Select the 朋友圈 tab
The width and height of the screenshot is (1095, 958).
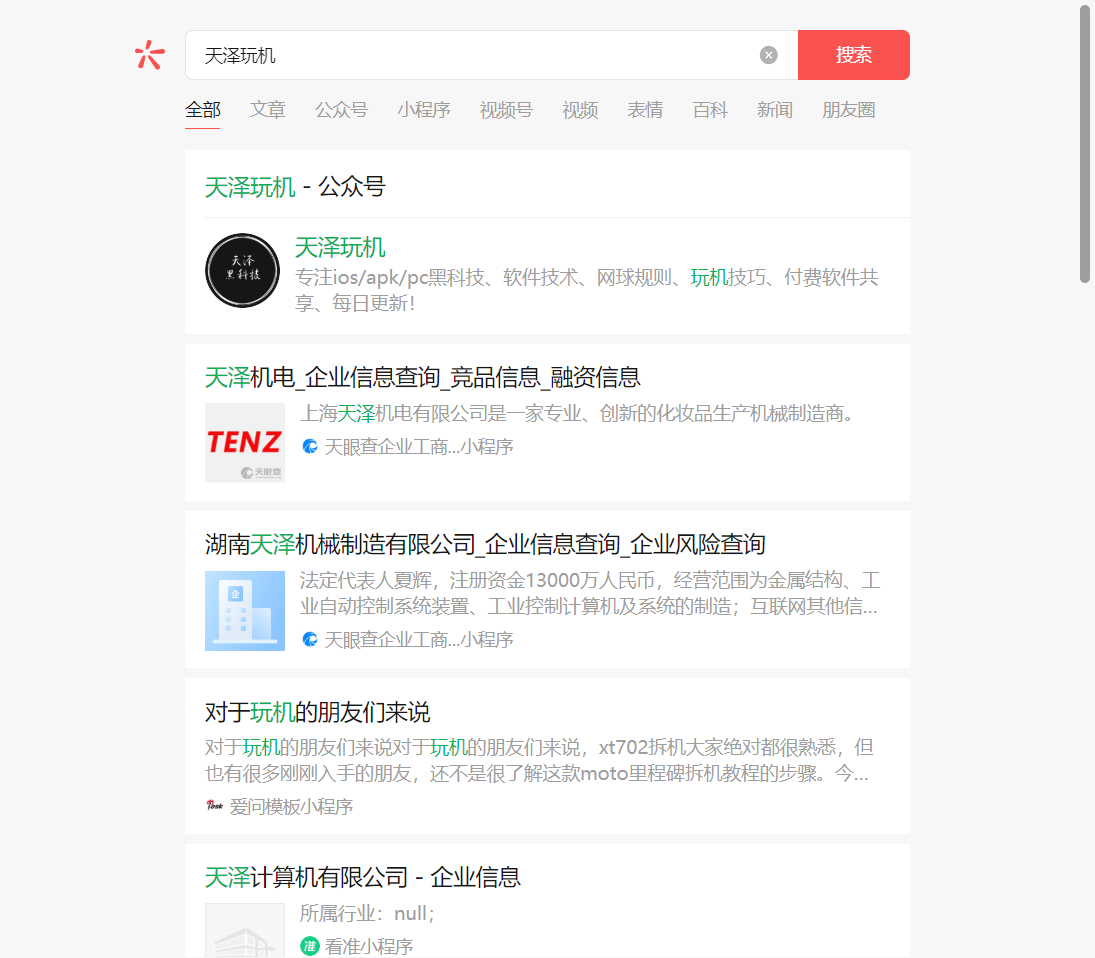point(848,110)
